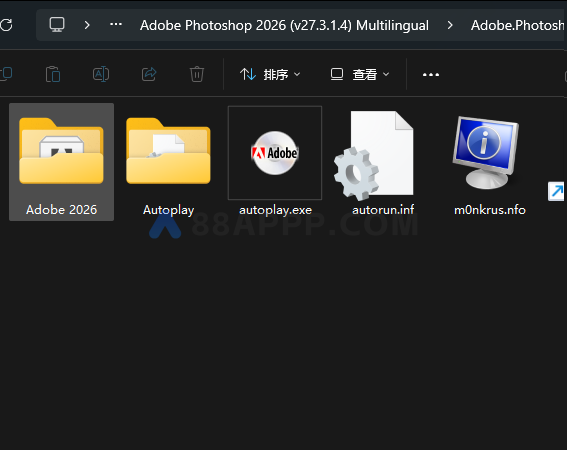Open the 查看 view dropdown

360,75
